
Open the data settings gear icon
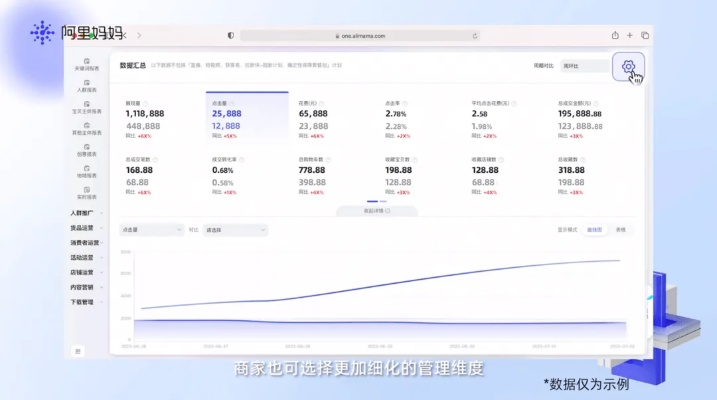click(x=628, y=67)
